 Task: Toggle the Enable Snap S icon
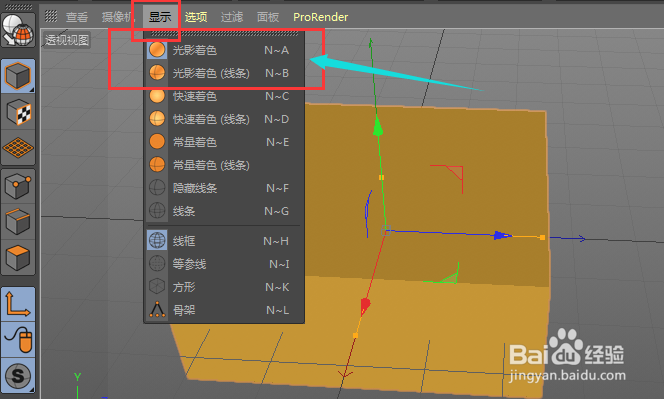18,376
